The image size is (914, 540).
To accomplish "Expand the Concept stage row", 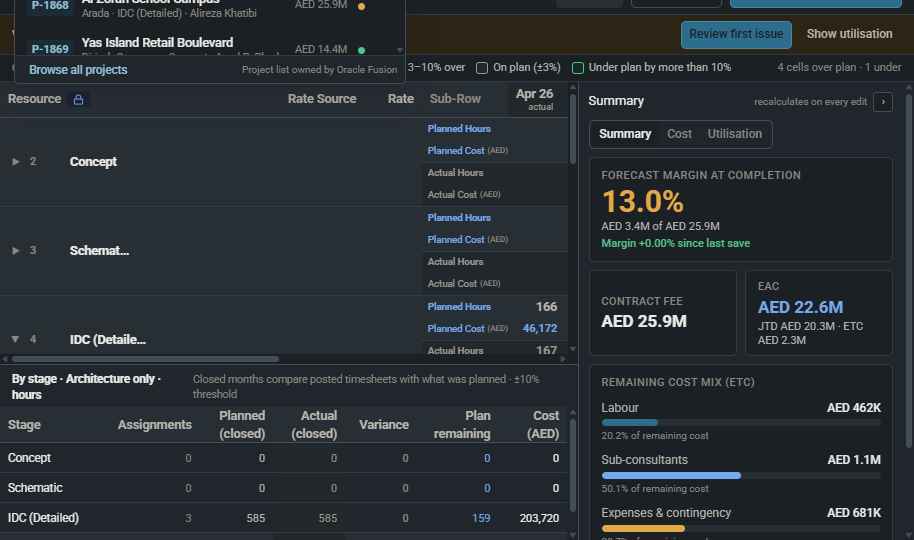I will pyautogui.click(x=16, y=162).
